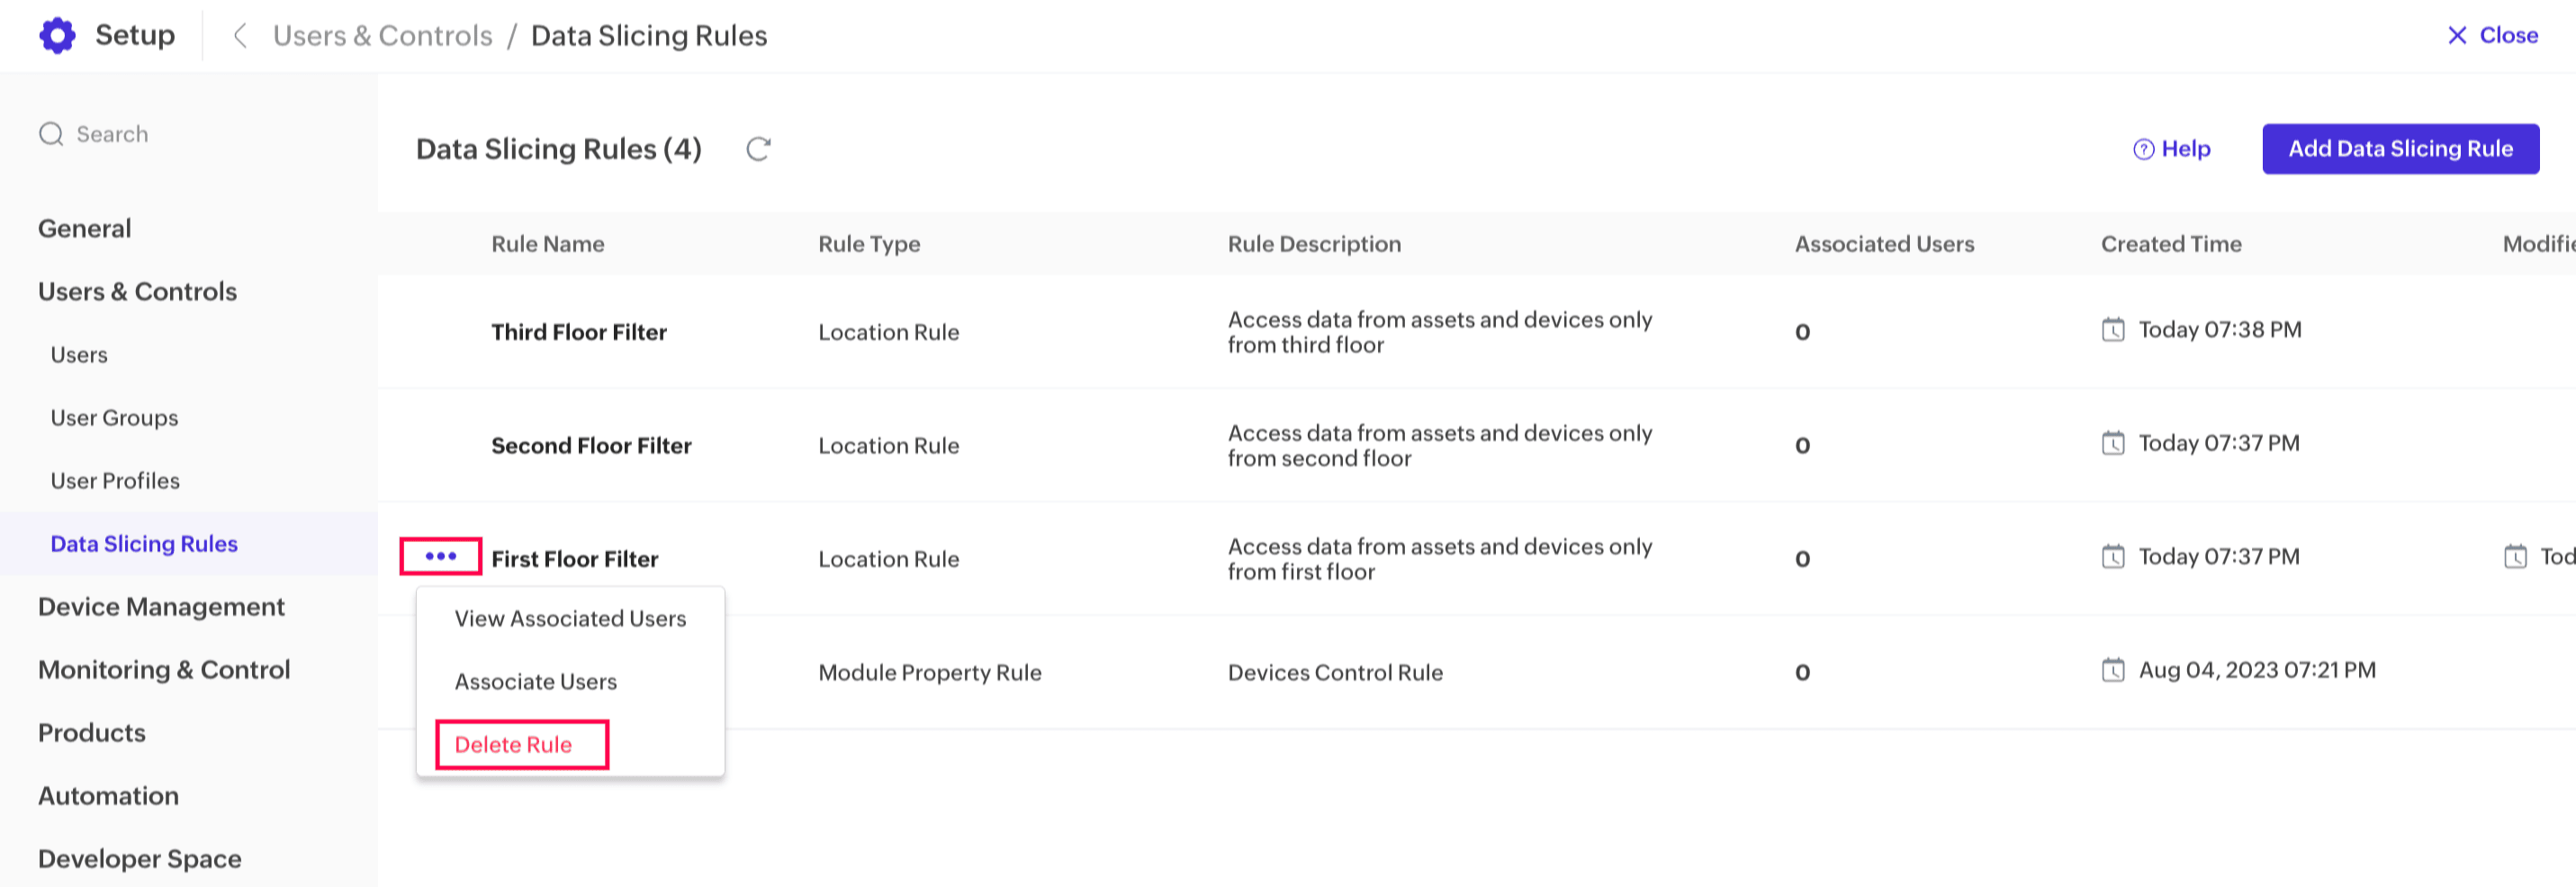Open User Groups in the sidebar

(114, 418)
